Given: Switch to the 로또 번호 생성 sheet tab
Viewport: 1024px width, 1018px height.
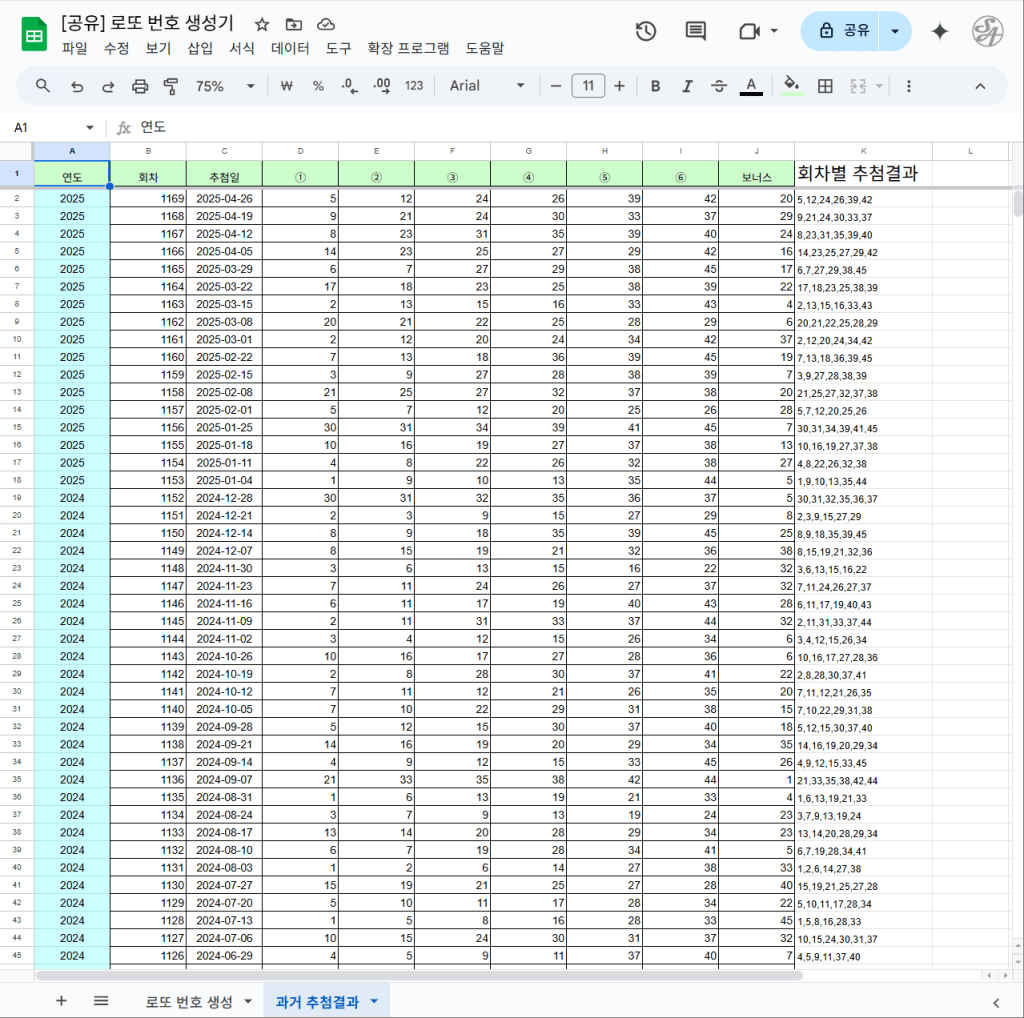Looking at the screenshot, I should pyautogui.click(x=188, y=1001).
